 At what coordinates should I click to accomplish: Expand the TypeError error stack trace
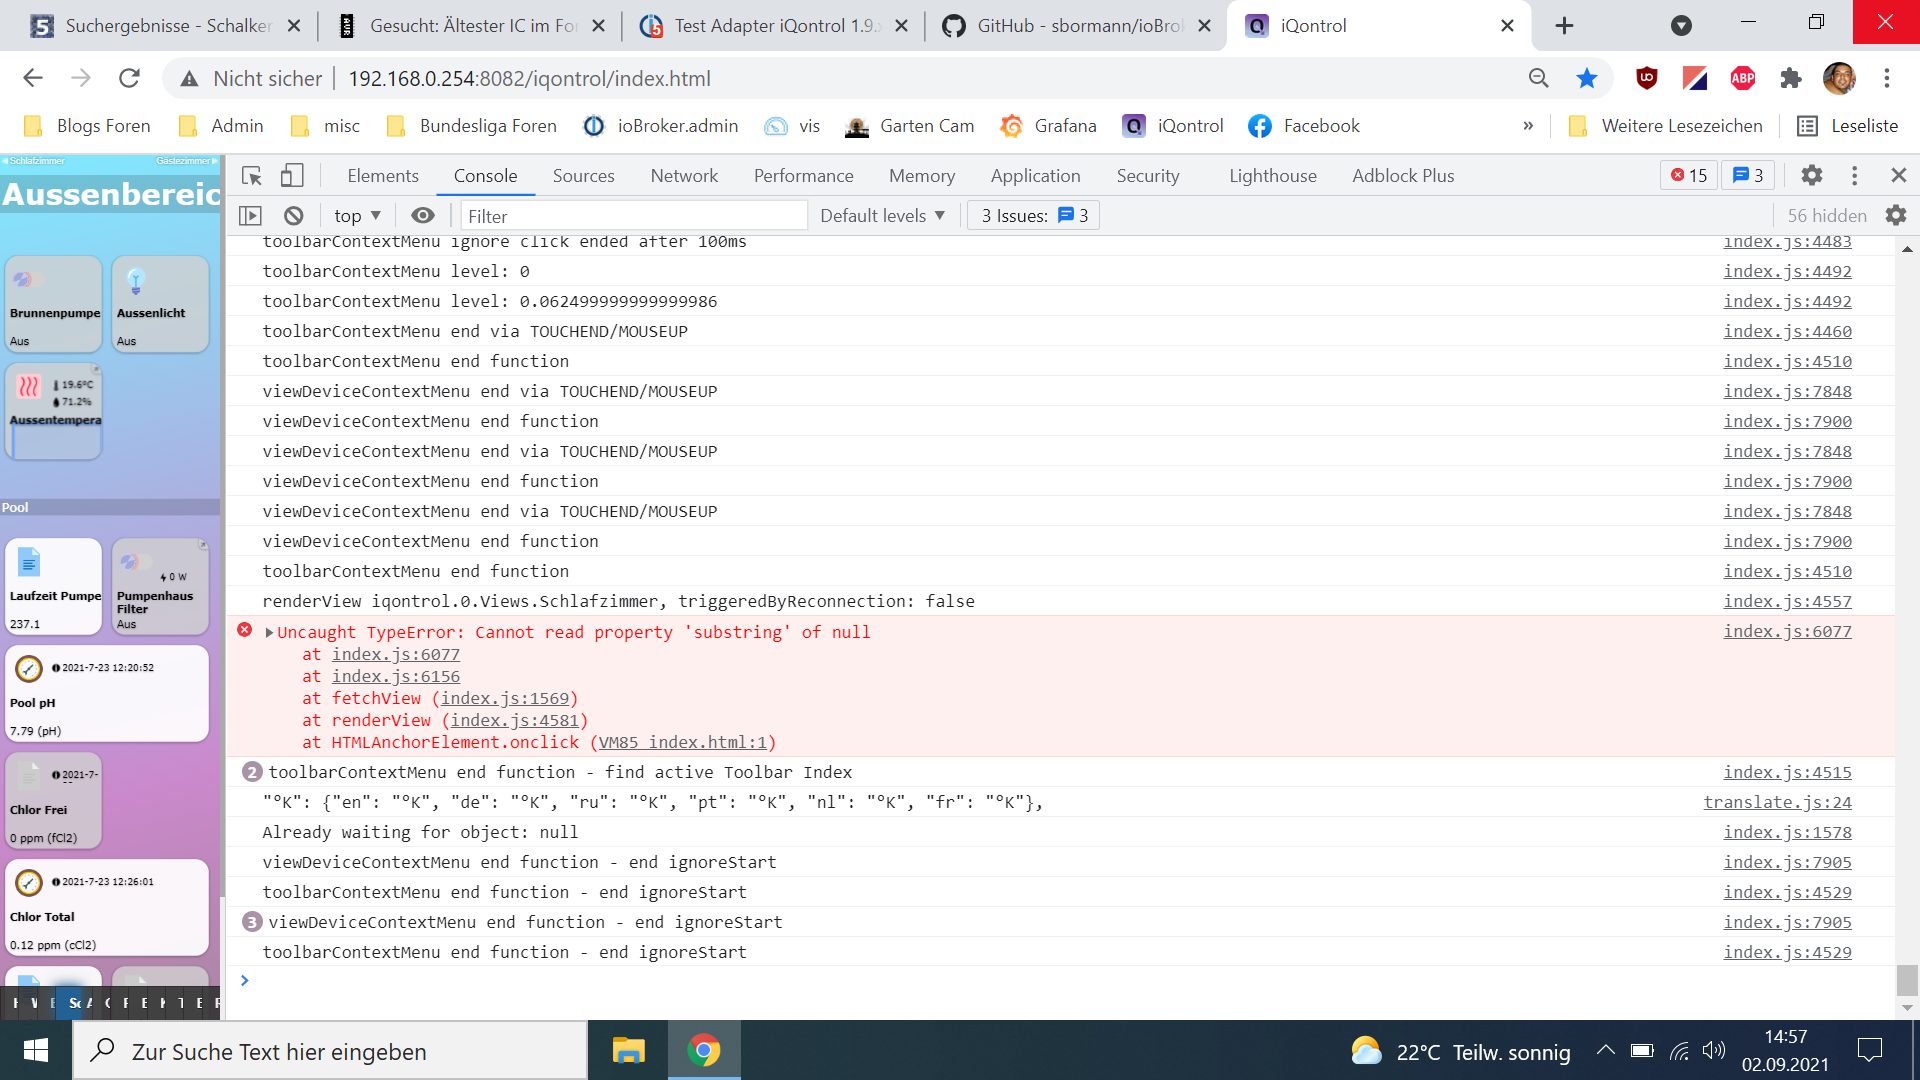click(269, 632)
